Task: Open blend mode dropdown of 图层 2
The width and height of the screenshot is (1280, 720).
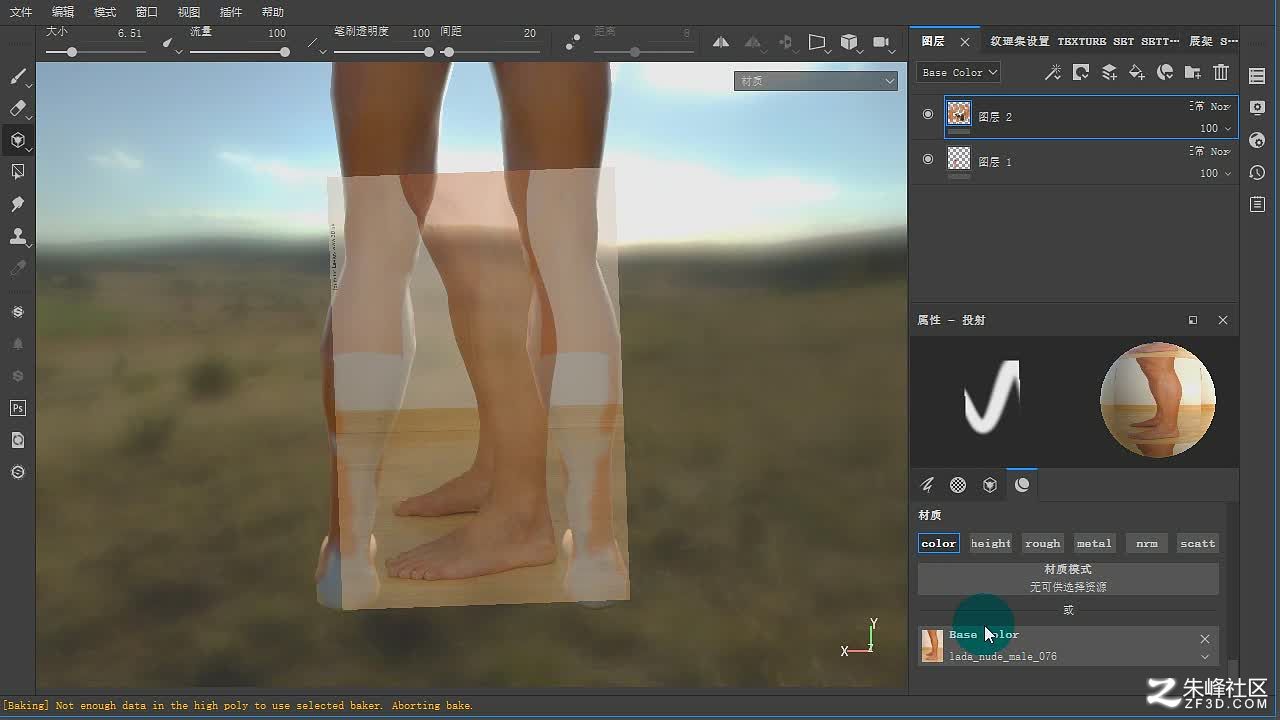Action: pyautogui.click(x=1209, y=106)
